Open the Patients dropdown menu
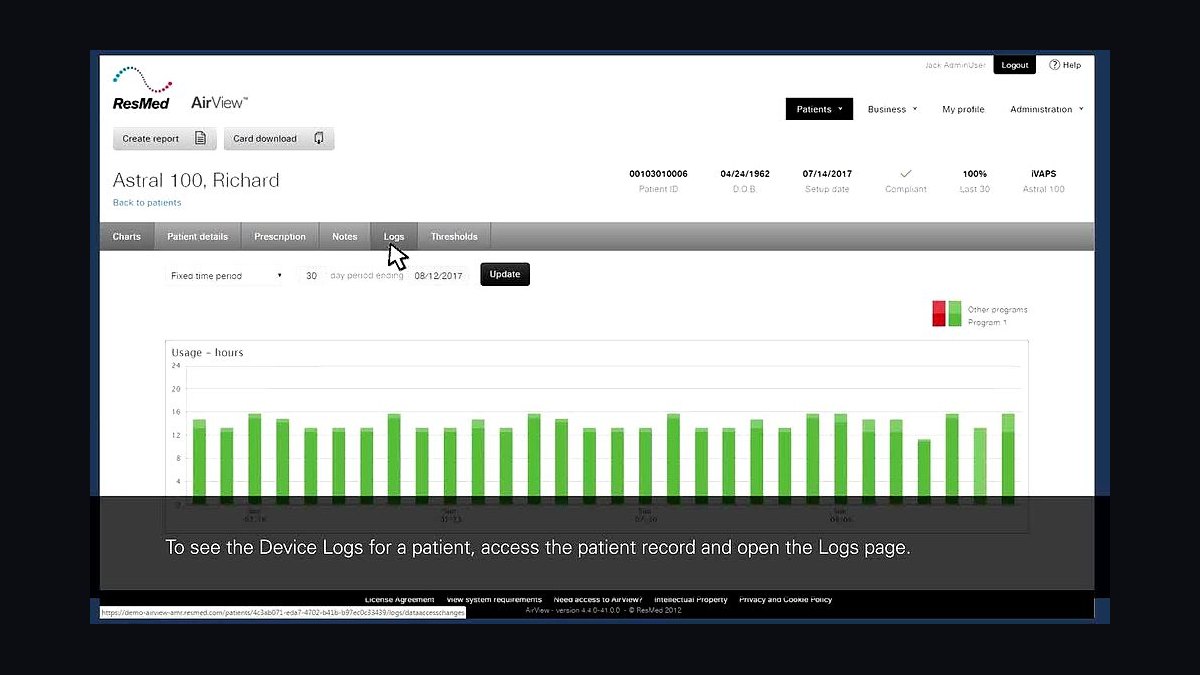The height and width of the screenshot is (675, 1200). pos(819,109)
